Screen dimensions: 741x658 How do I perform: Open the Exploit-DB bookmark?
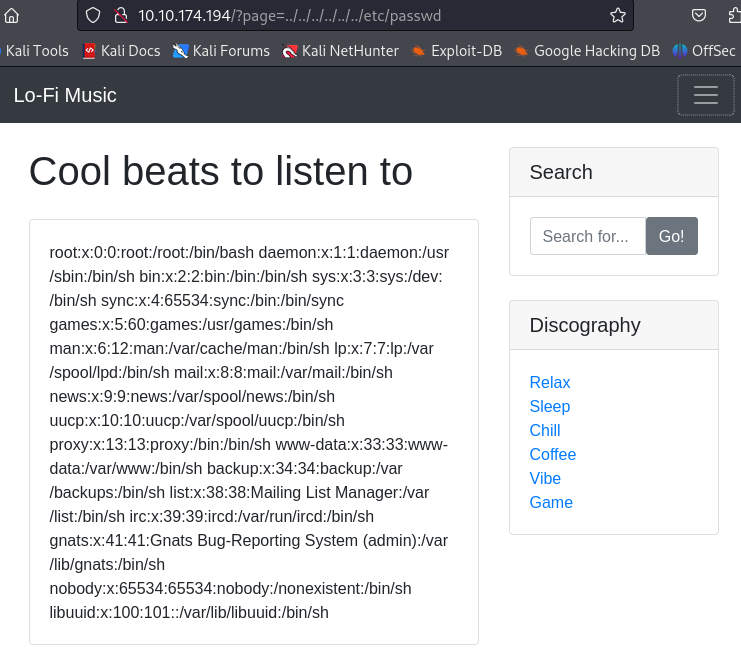click(x=457, y=51)
